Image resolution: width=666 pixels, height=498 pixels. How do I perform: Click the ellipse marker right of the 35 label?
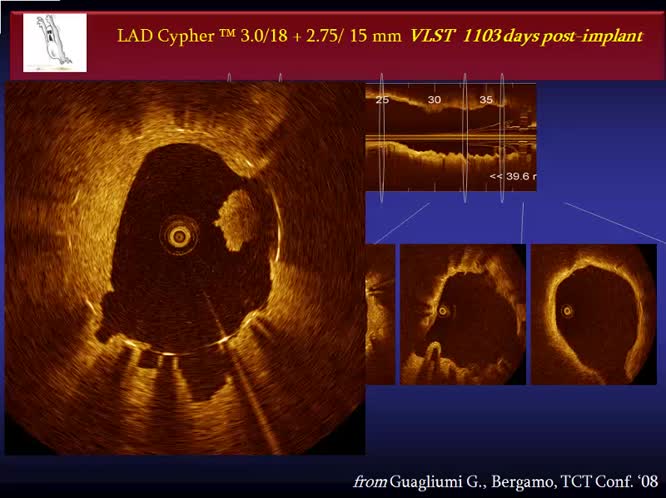pyautogui.click(x=502, y=133)
